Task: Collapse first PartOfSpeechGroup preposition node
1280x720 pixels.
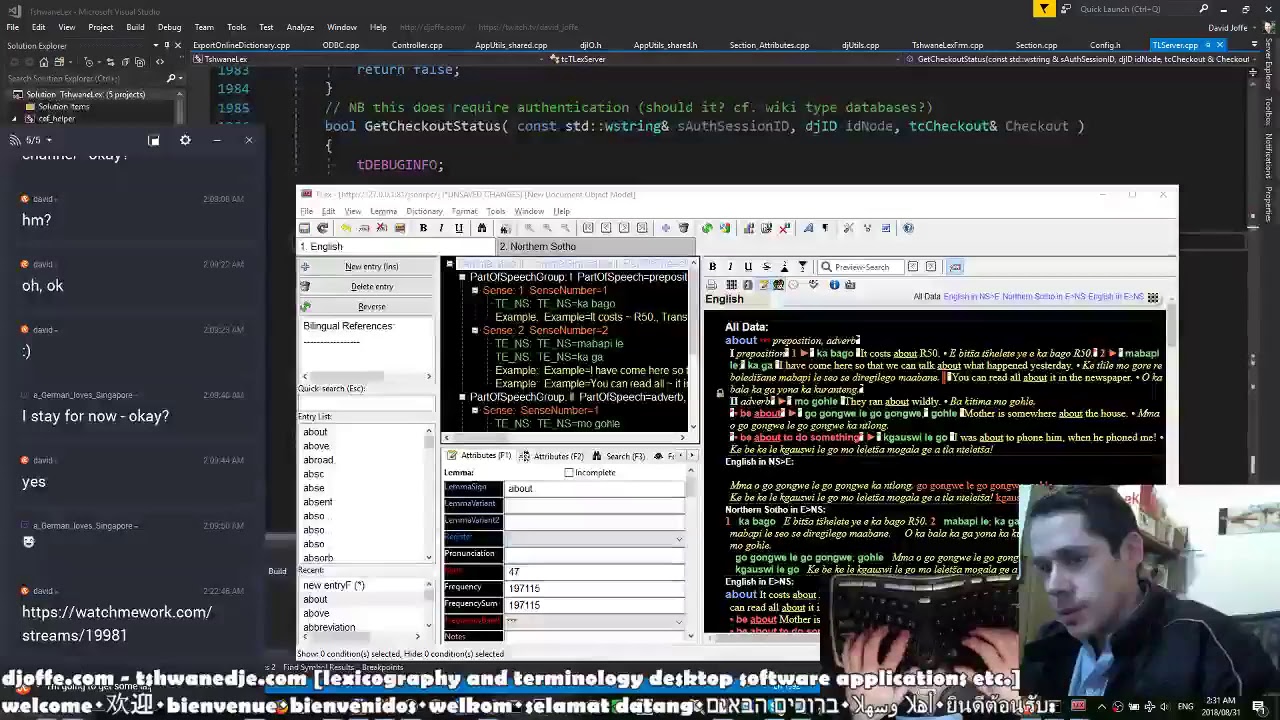Action: tap(462, 277)
